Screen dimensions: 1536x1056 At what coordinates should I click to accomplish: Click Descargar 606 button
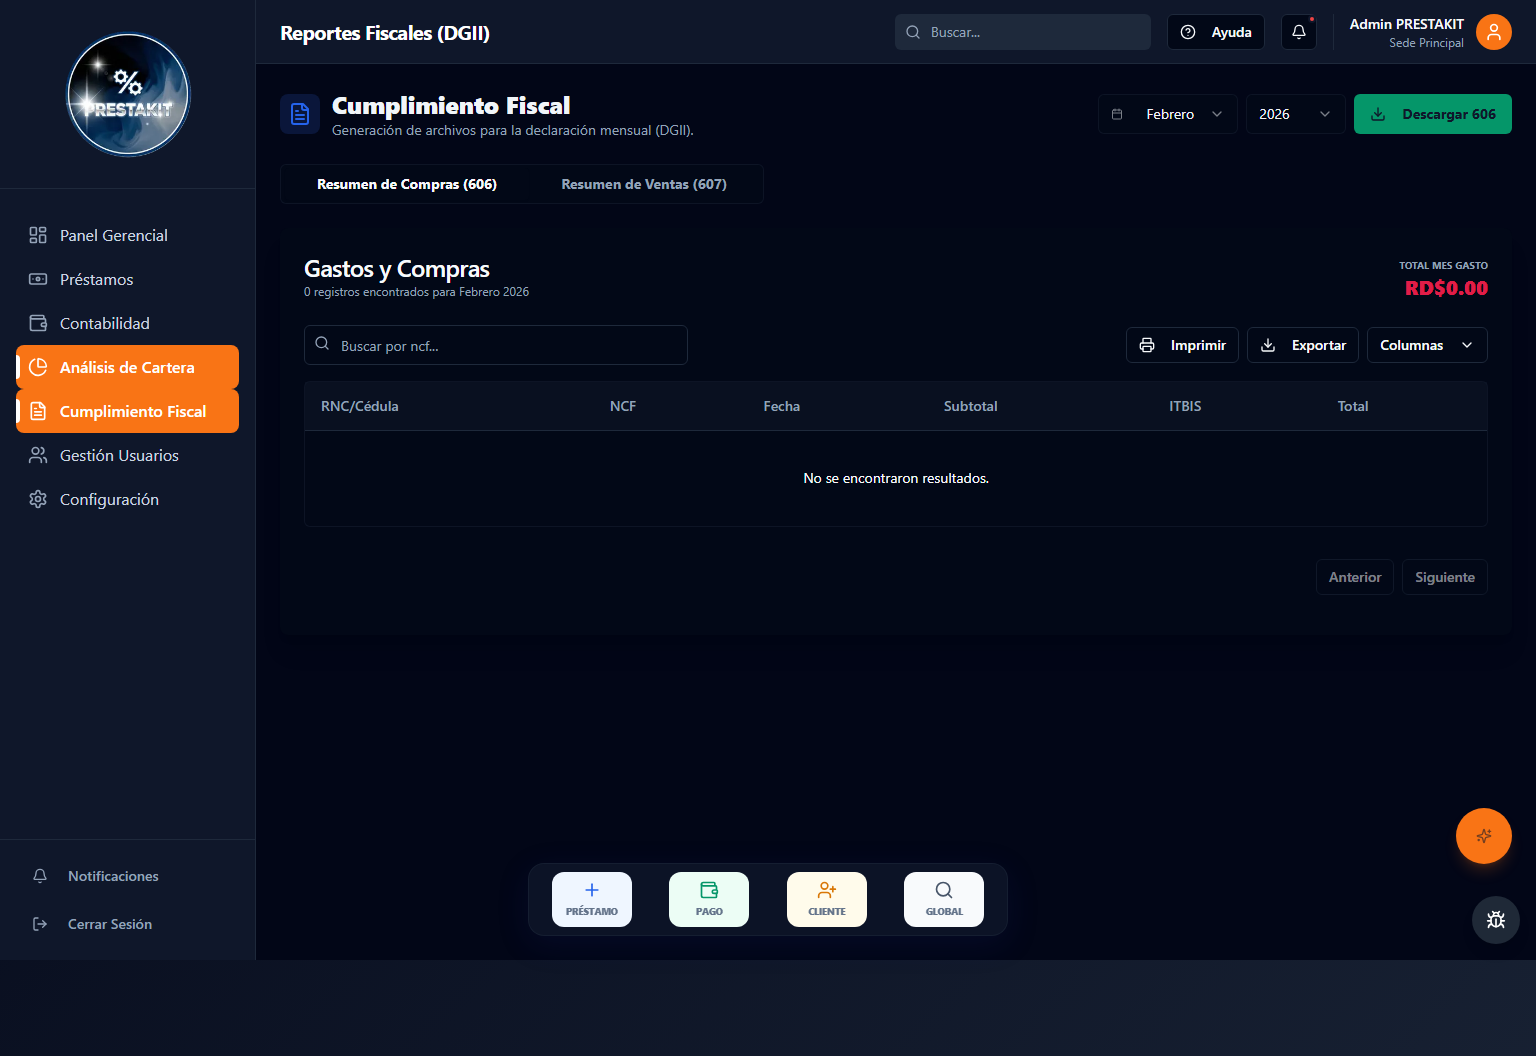pos(1433,114)
